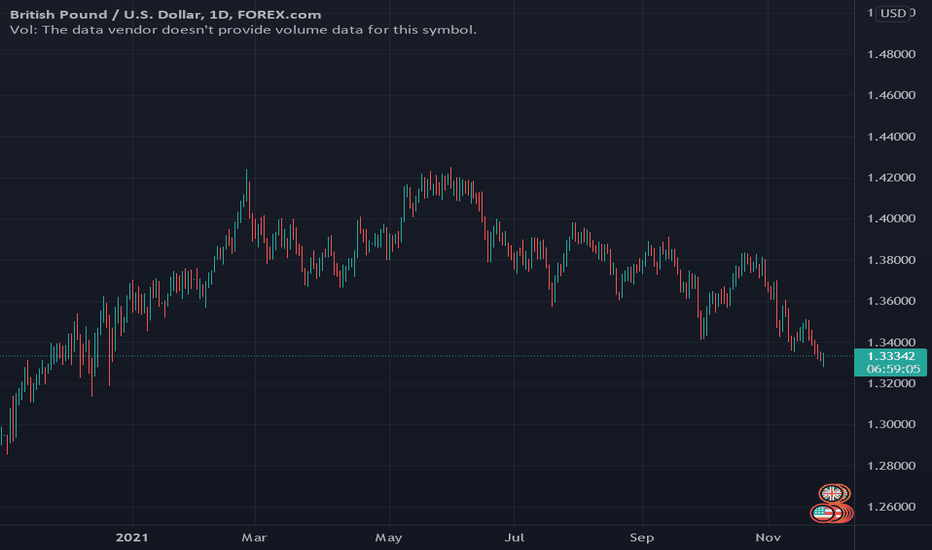This screenshot has width=932, height=550.
Task: Select the current price label 1.33342
Action: (x=890, y=356)
